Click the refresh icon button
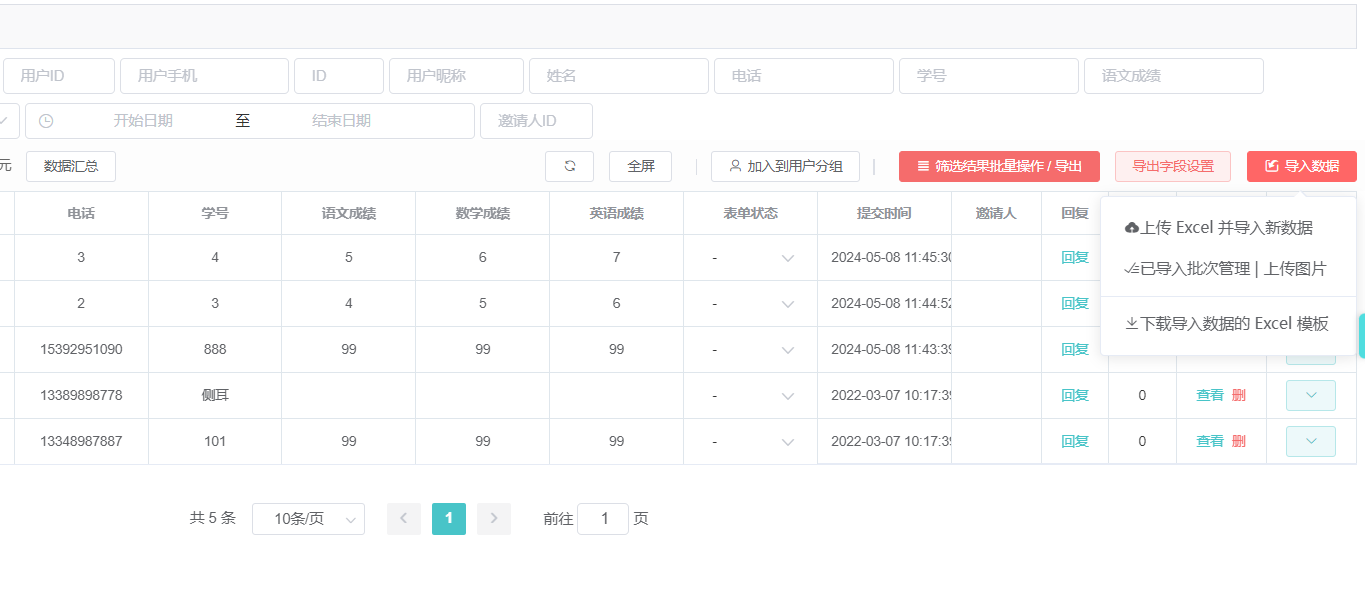Screen dimensions: 1365x607 tap(569, 166)
